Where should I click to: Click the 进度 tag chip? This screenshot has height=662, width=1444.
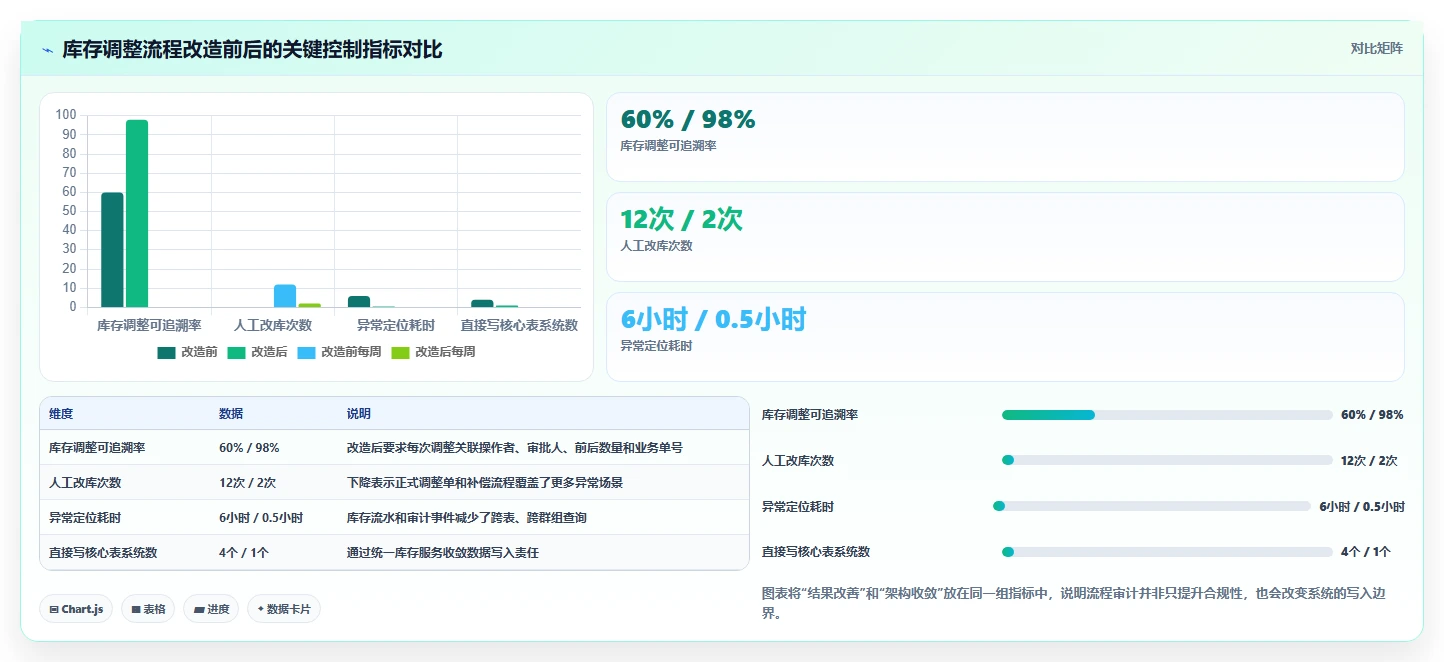211,609
